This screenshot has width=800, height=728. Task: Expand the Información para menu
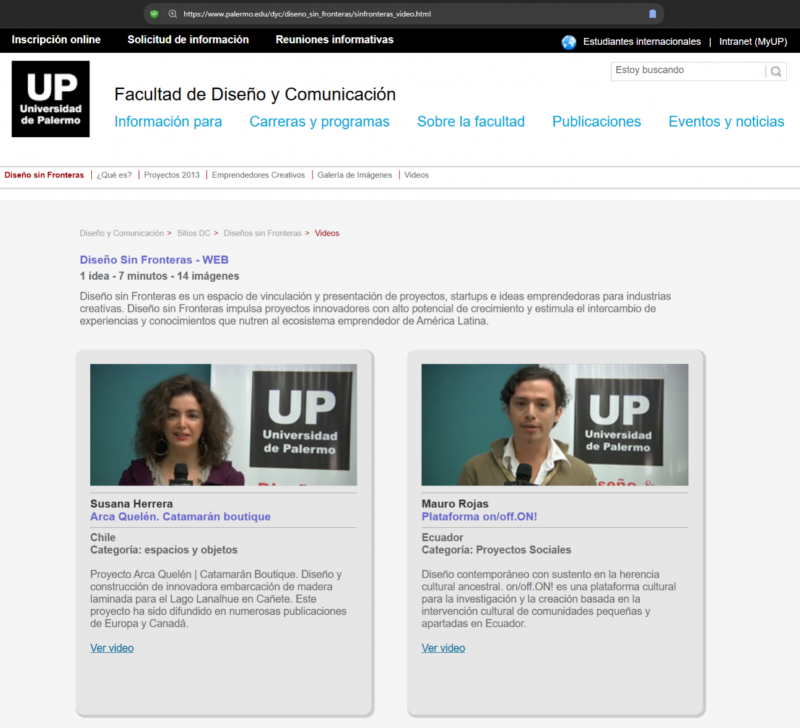168,121
